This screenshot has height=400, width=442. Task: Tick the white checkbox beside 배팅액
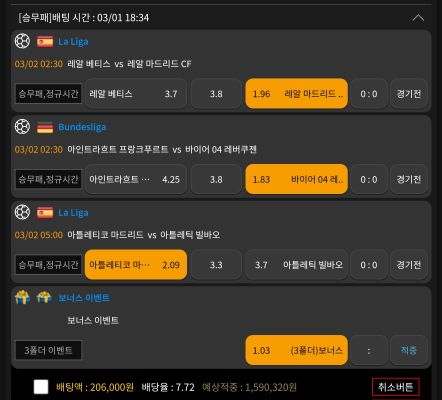coord(41,387)
